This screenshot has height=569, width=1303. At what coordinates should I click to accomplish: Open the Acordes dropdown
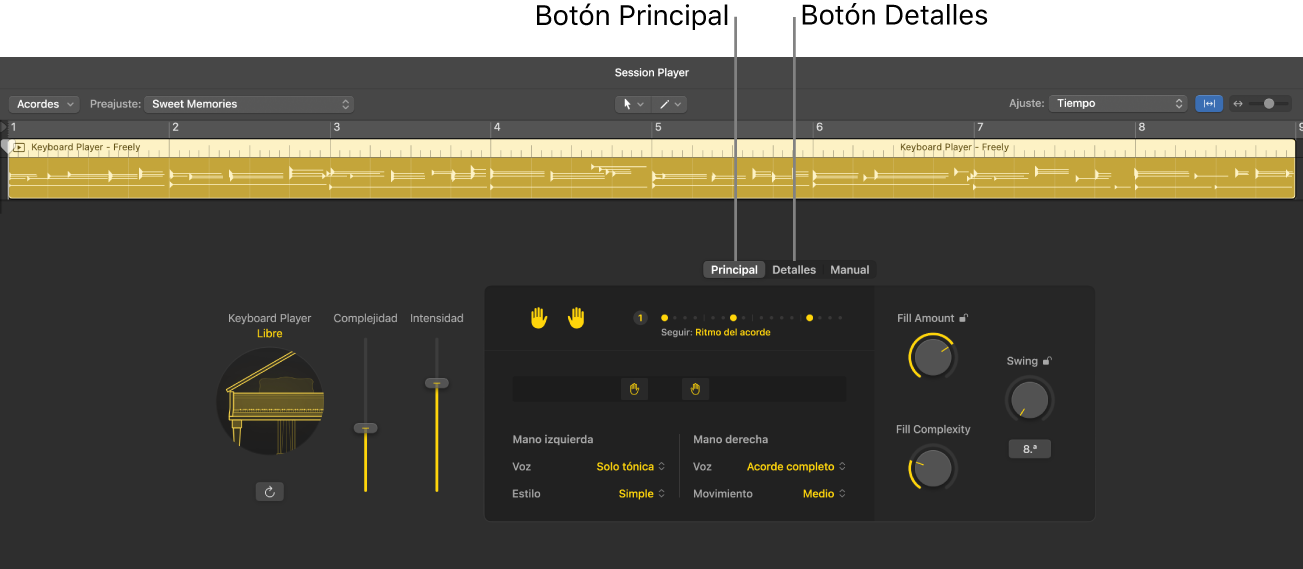(45, 104)
